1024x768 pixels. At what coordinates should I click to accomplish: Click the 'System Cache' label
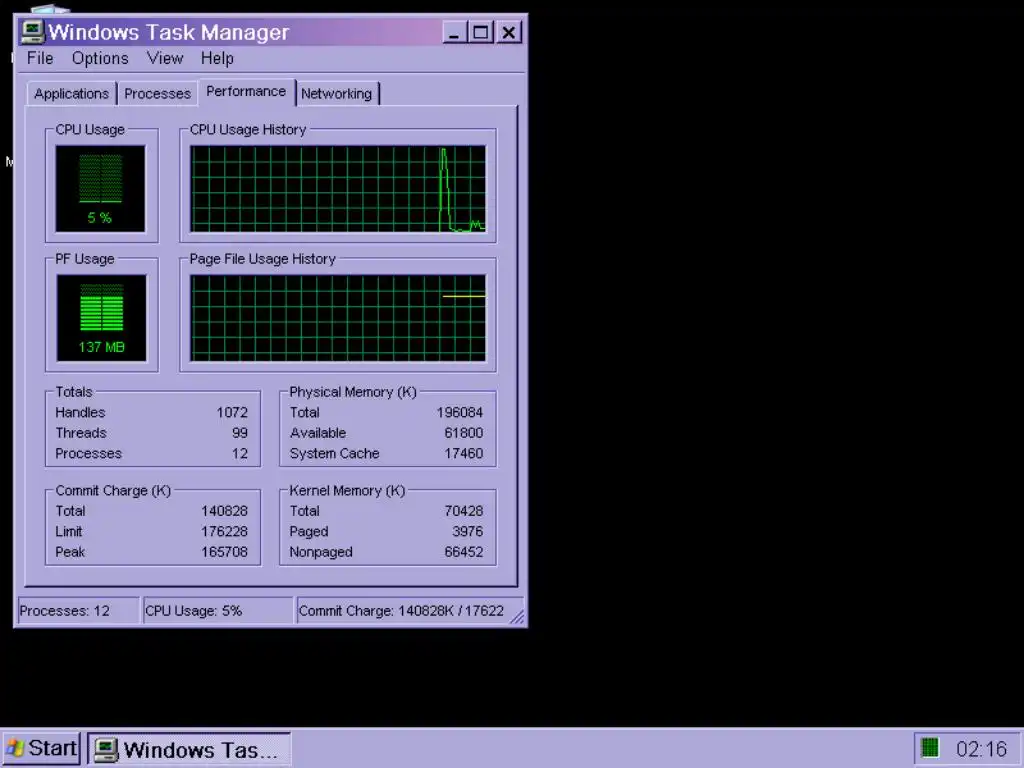[334, 453]
